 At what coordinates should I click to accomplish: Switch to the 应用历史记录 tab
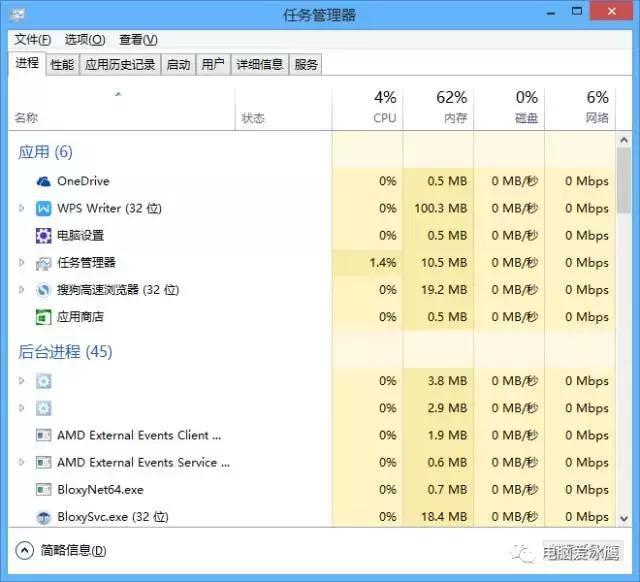(x=120, y=64)
